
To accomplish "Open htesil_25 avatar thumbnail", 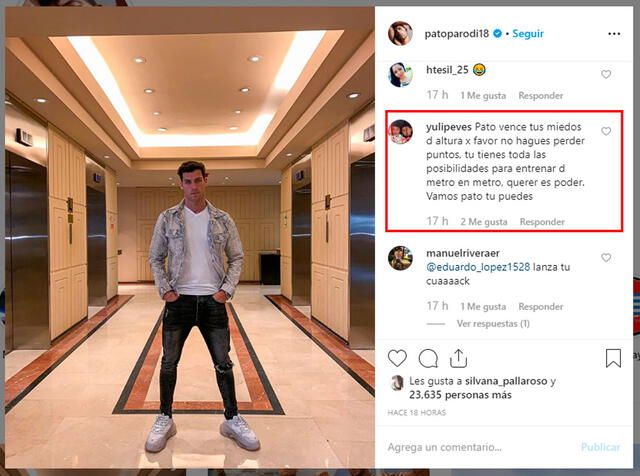I will pyautogui.click(x=400, y=75).
